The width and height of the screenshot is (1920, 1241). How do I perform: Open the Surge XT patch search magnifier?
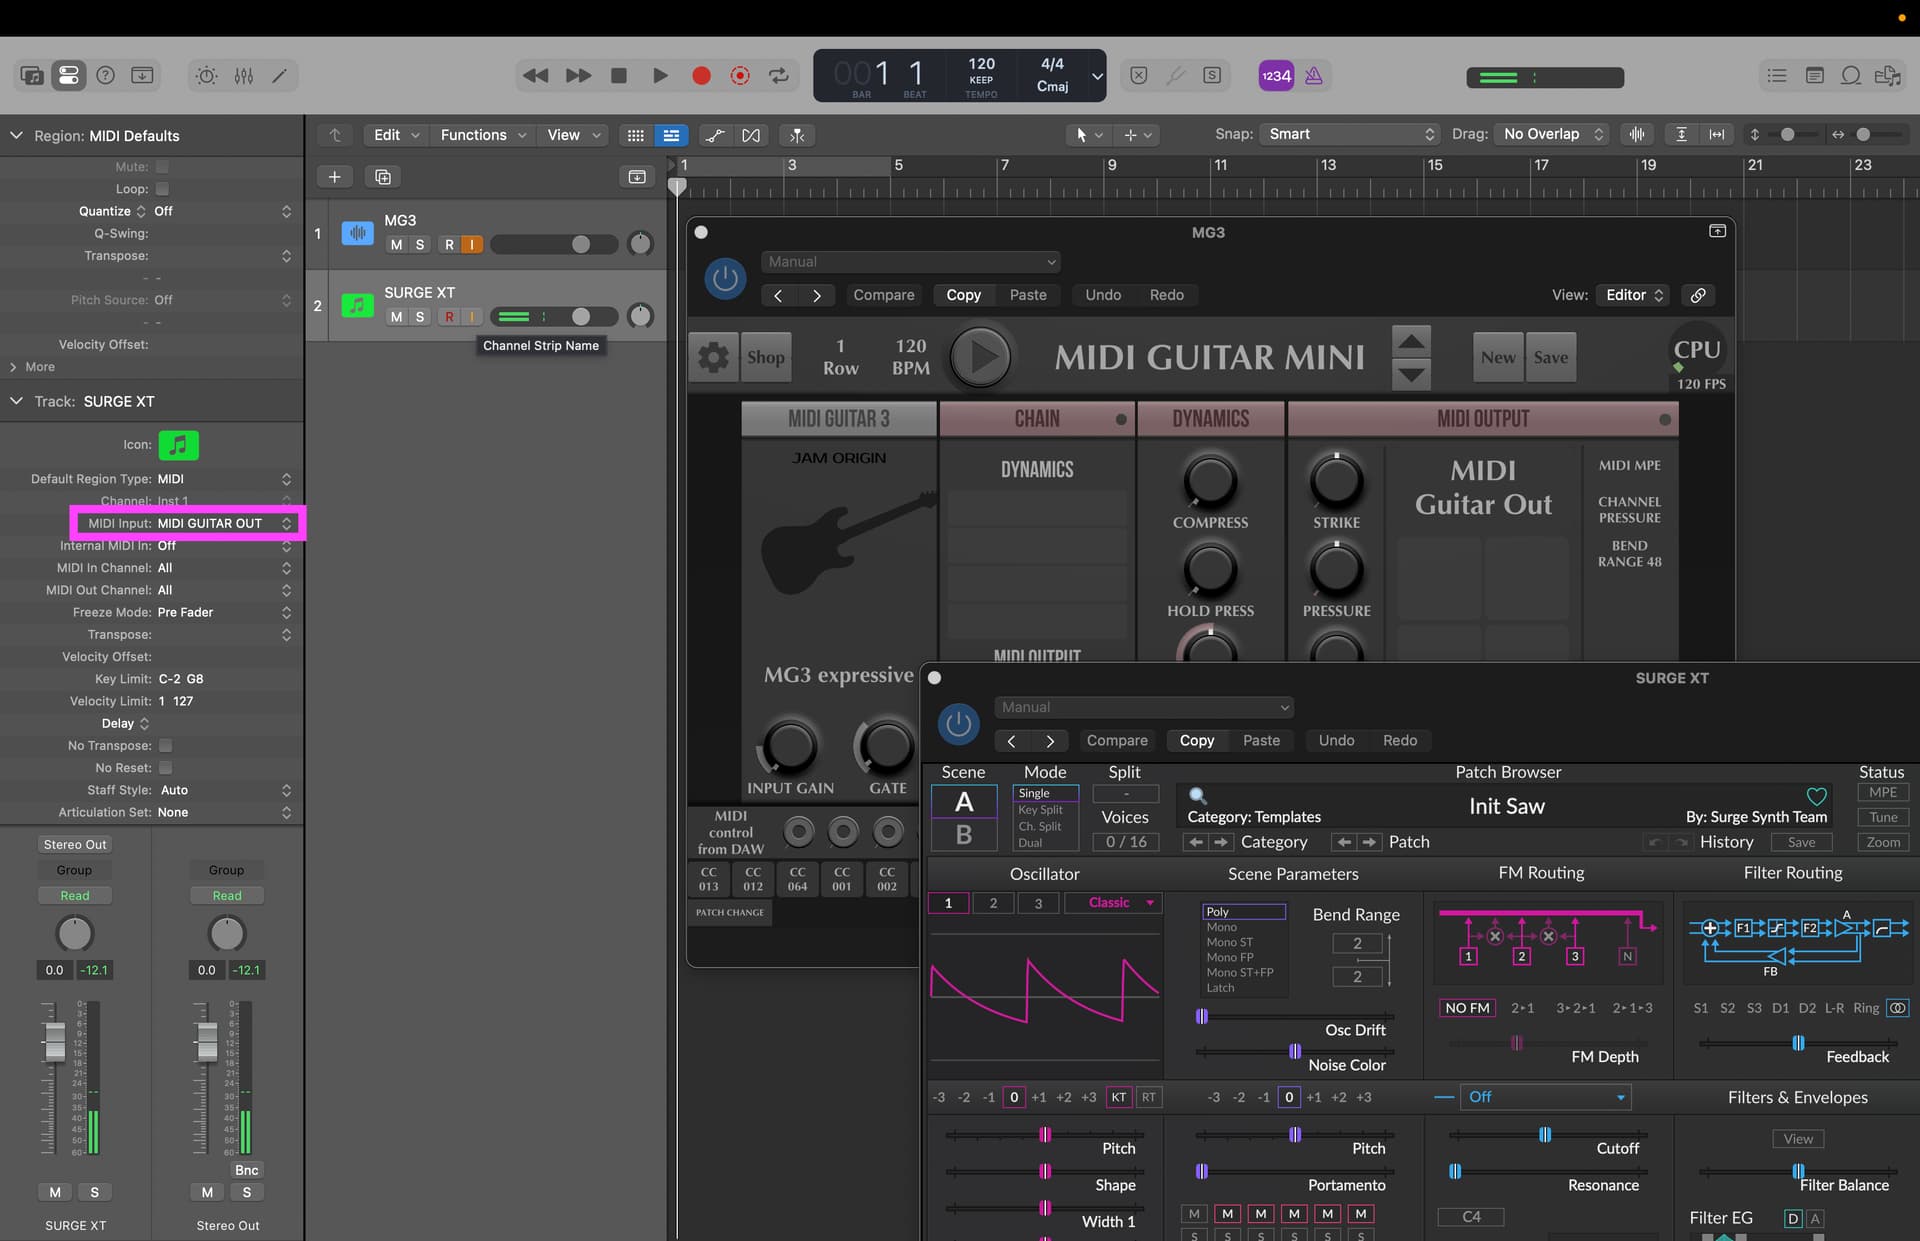click(1197, 796)
